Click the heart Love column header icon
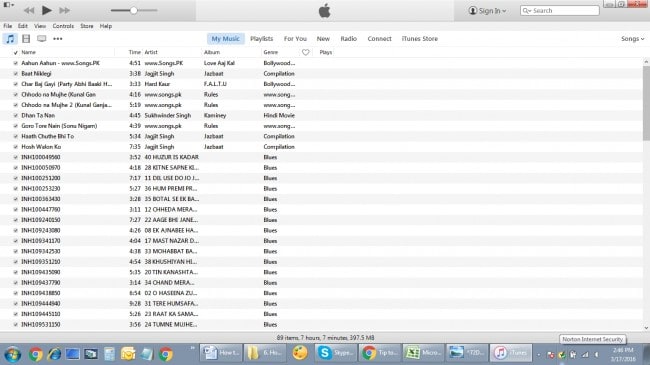This screenshot has height=365, width=650. pos(306,52)
